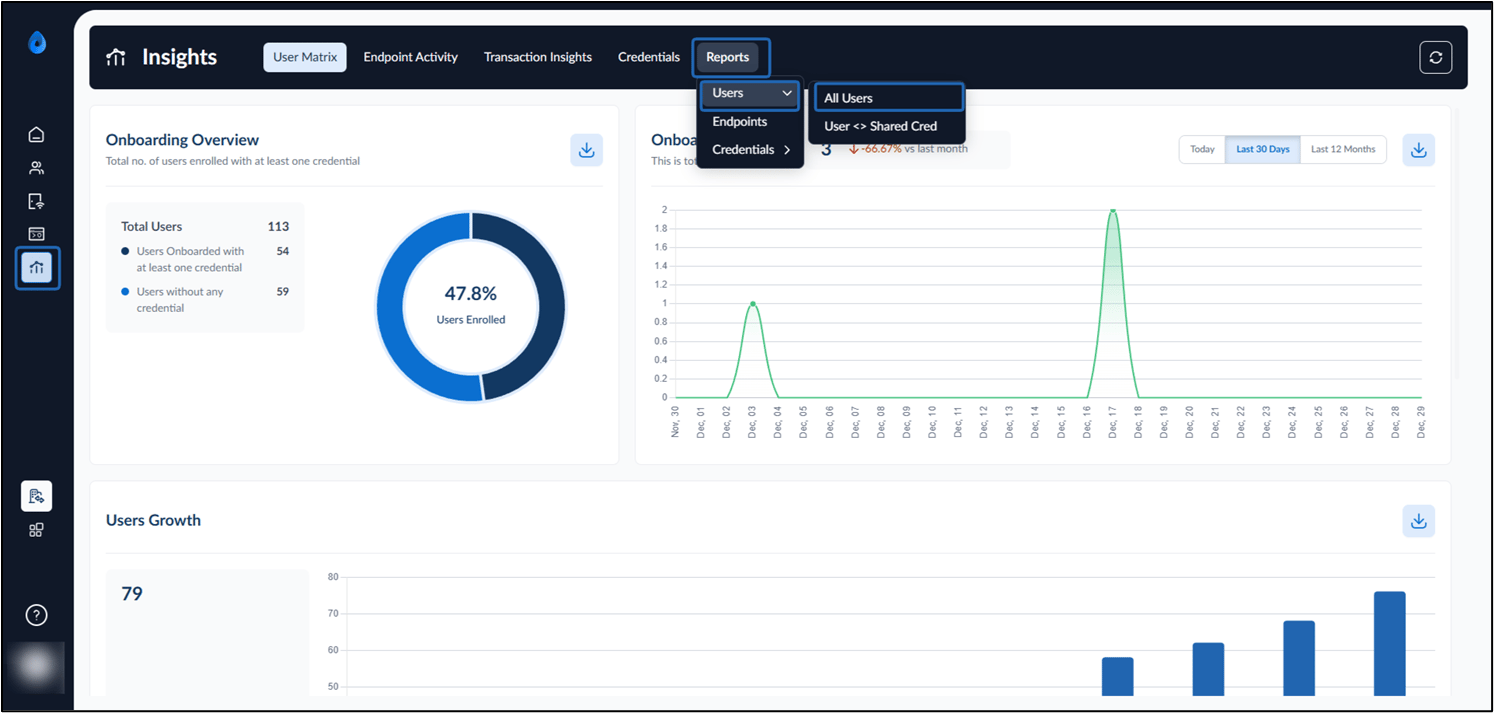Open the white building-settings icon in sidebar
Screen dimensions: 1494x713
(37, 496)
